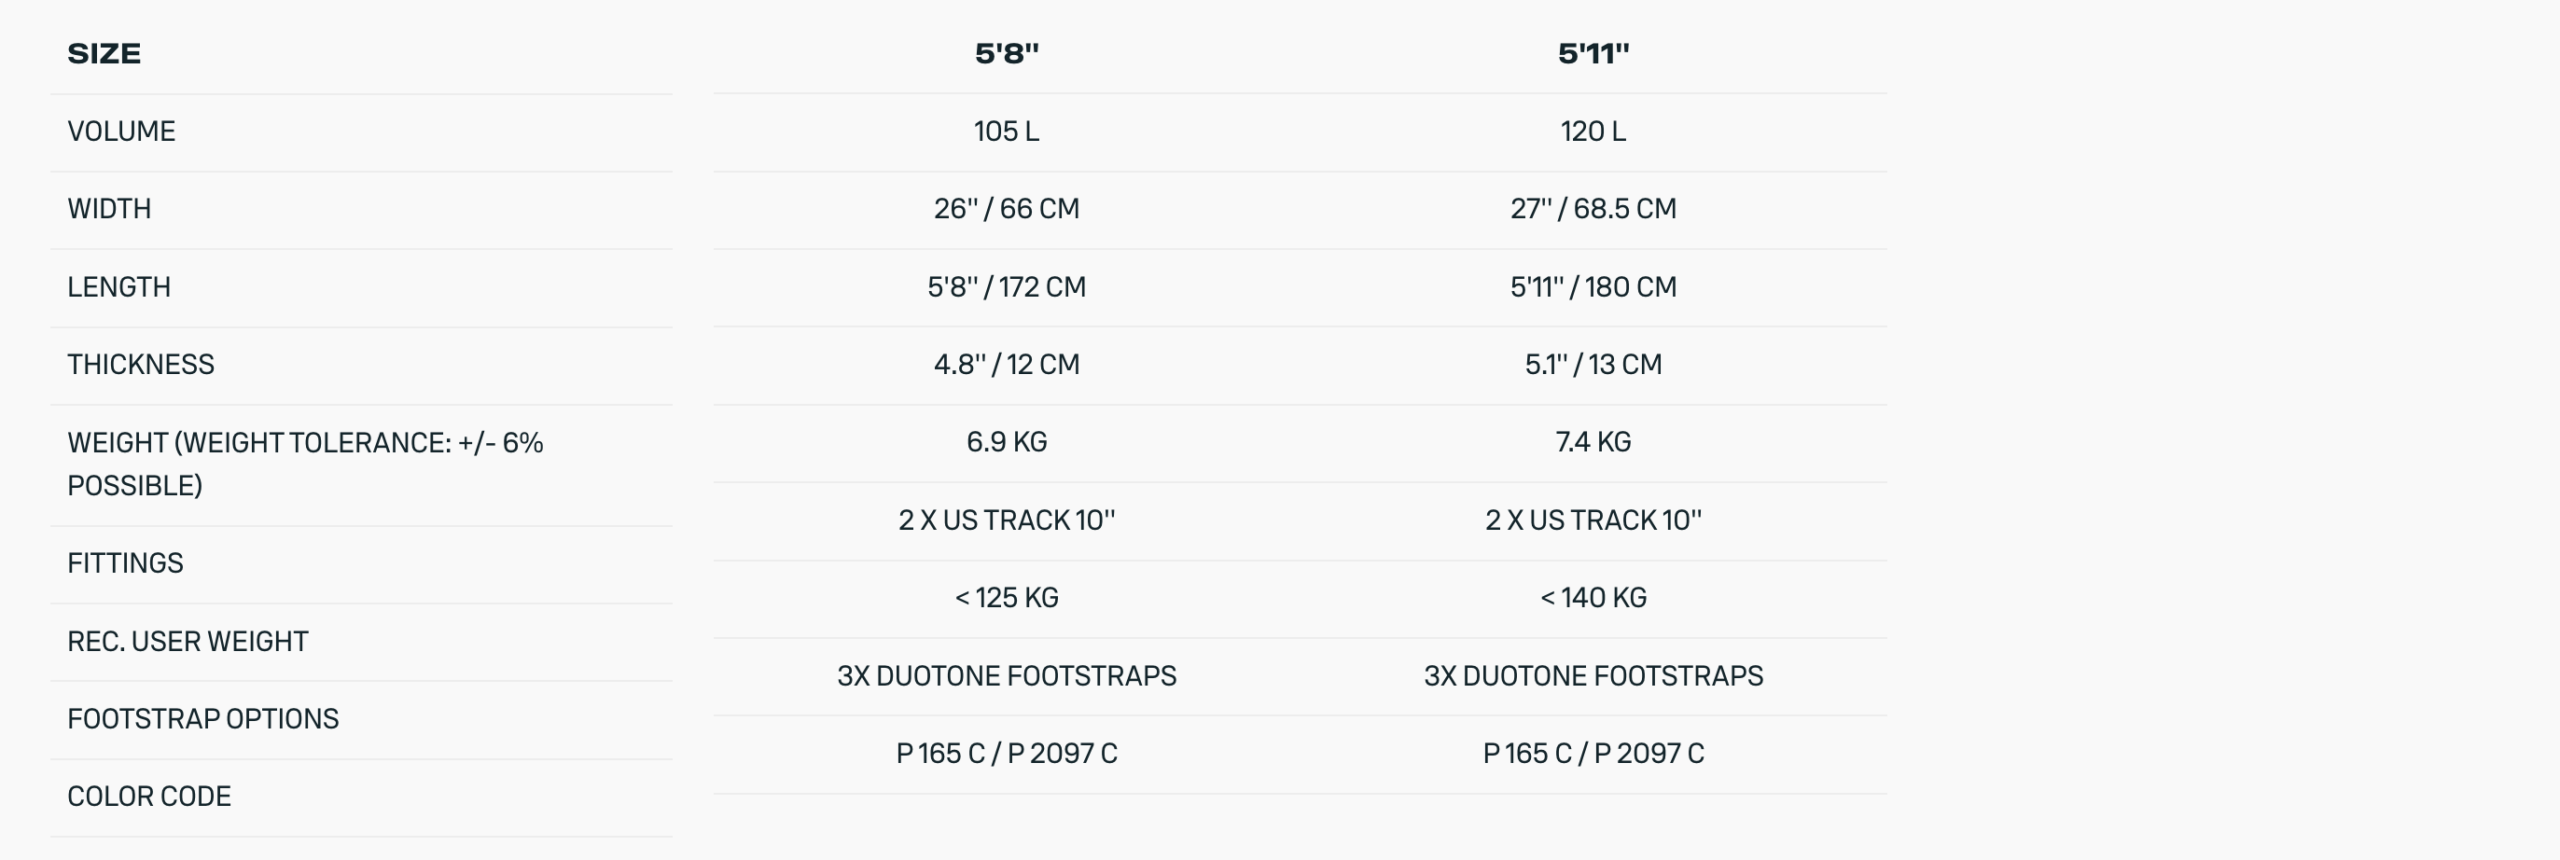The image size is (2560, 860).
Task: Select the 5'11" size column header
Action: [1593, 54]
